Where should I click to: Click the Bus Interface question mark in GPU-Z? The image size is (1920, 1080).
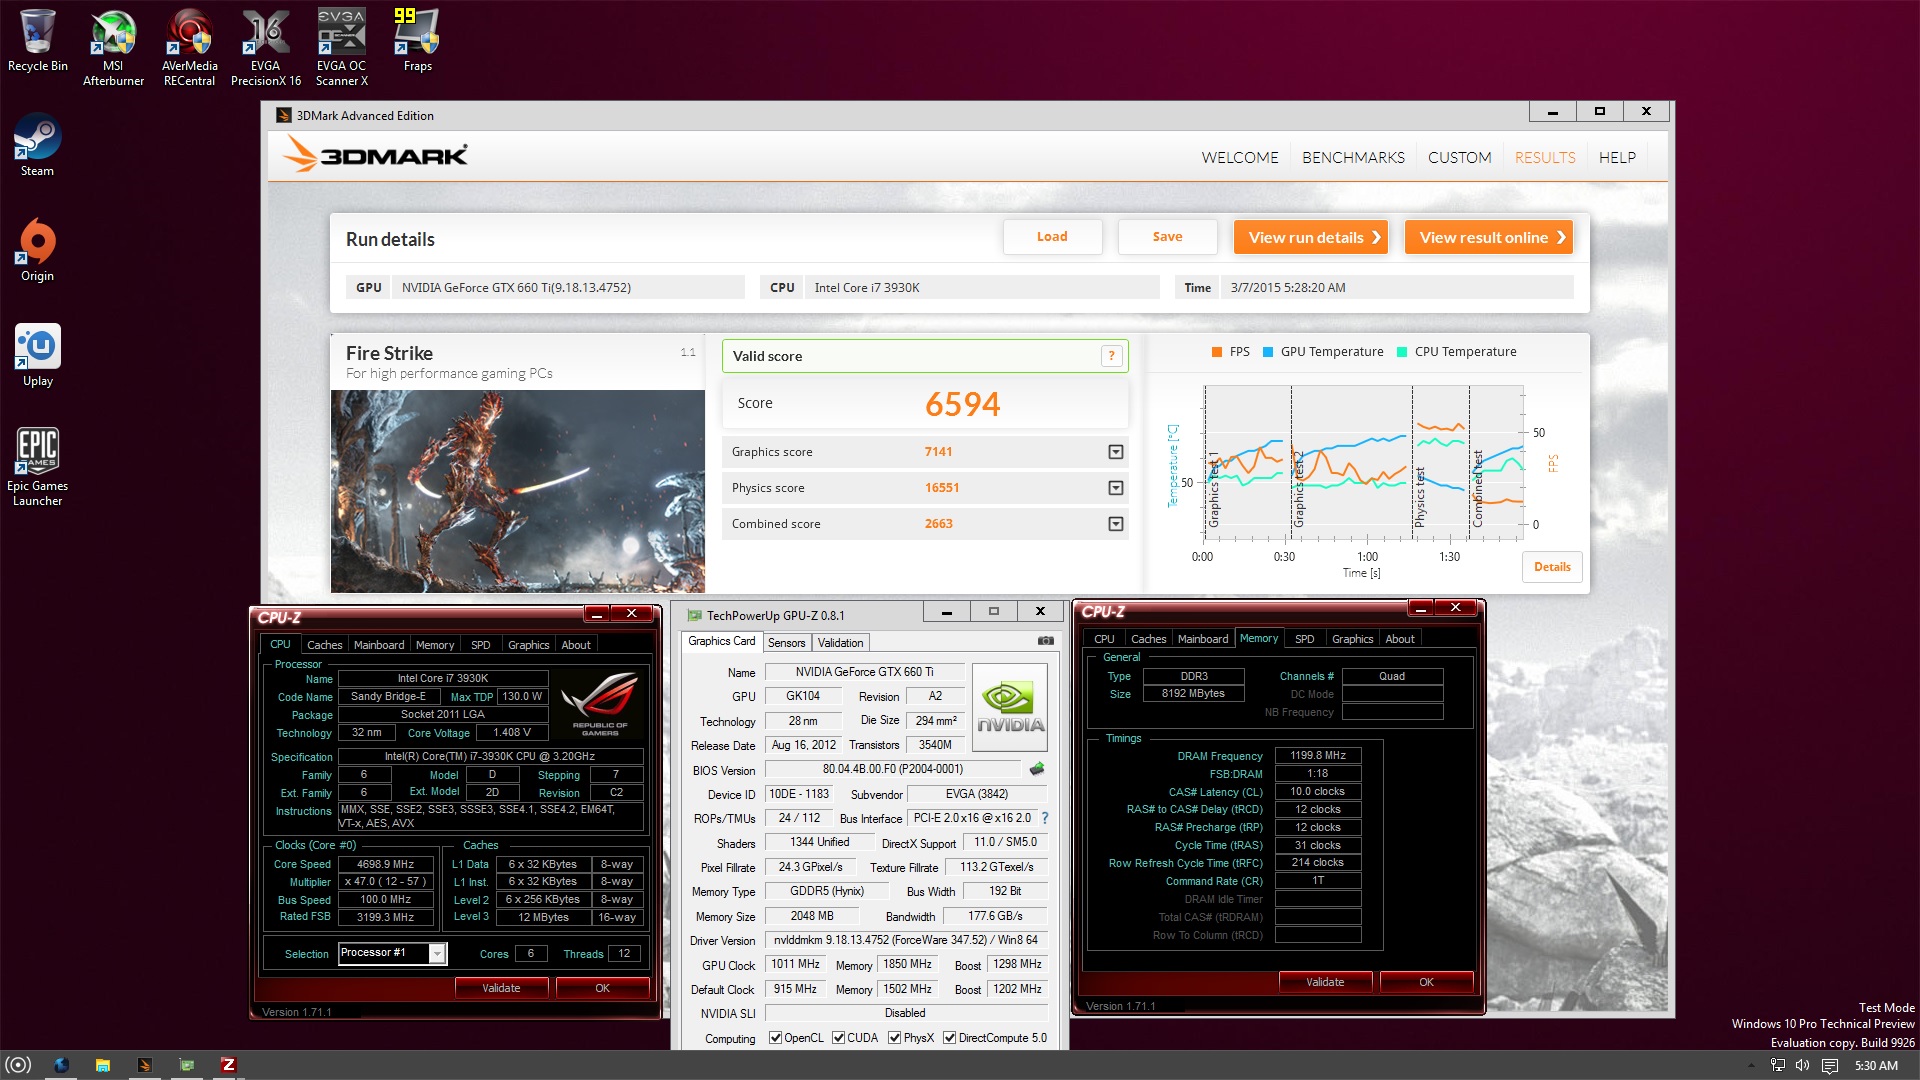1044,818
